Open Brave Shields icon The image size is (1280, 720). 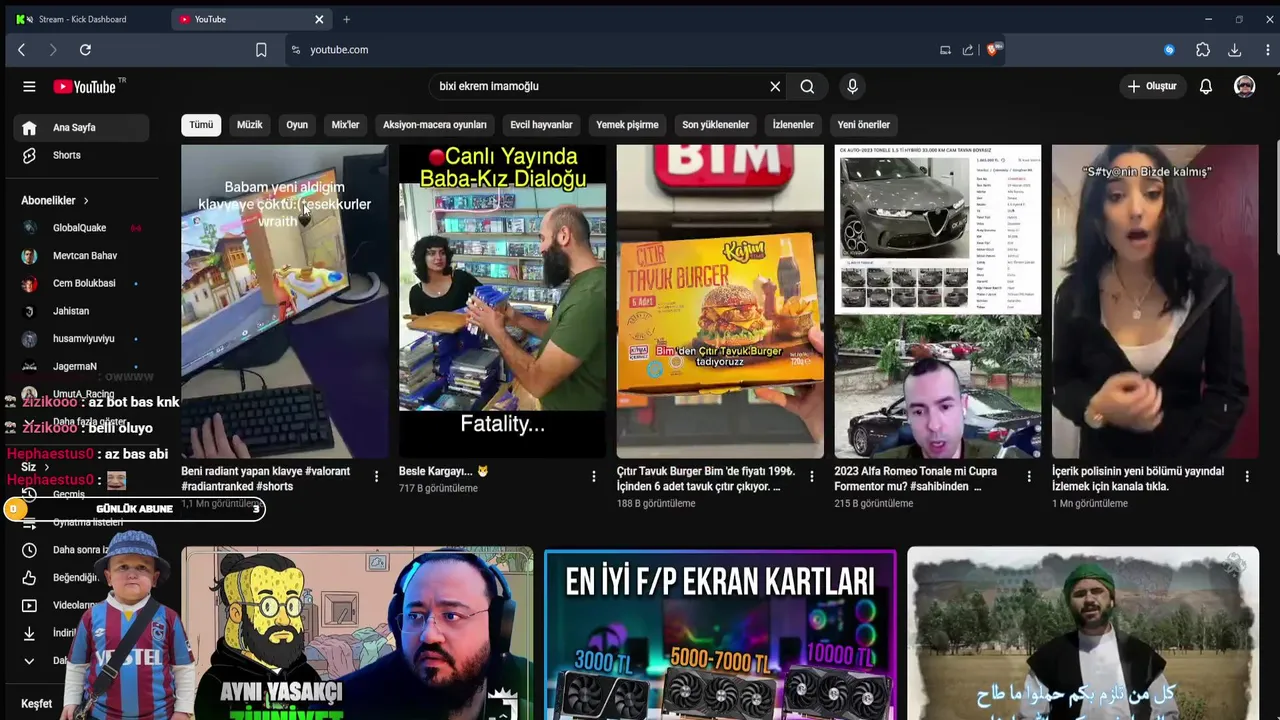[993, 49]
